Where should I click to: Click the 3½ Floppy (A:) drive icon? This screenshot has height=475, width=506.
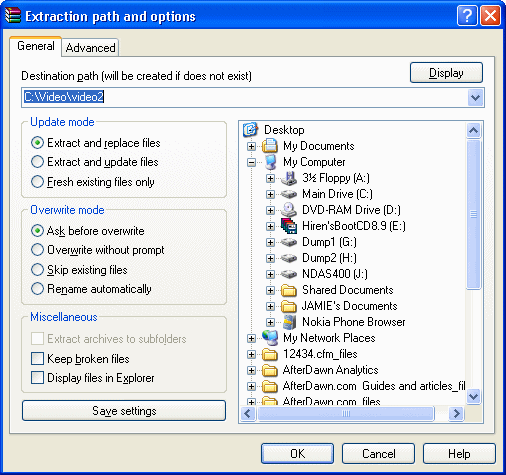coord(289,178)
